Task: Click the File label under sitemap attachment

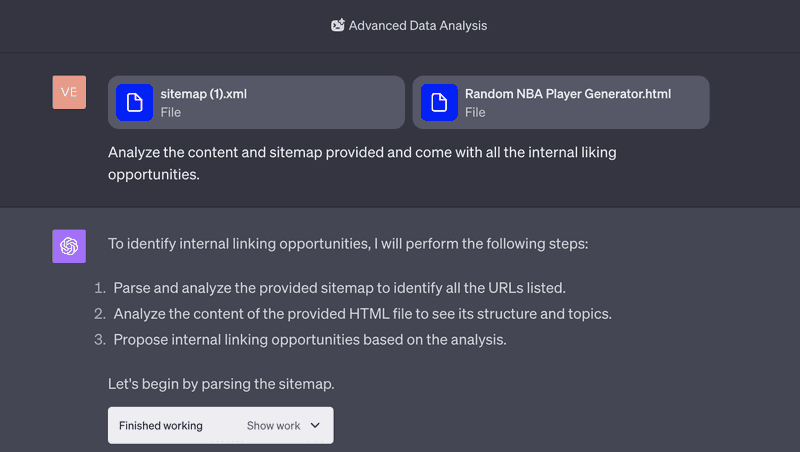Action: point(170,112)
